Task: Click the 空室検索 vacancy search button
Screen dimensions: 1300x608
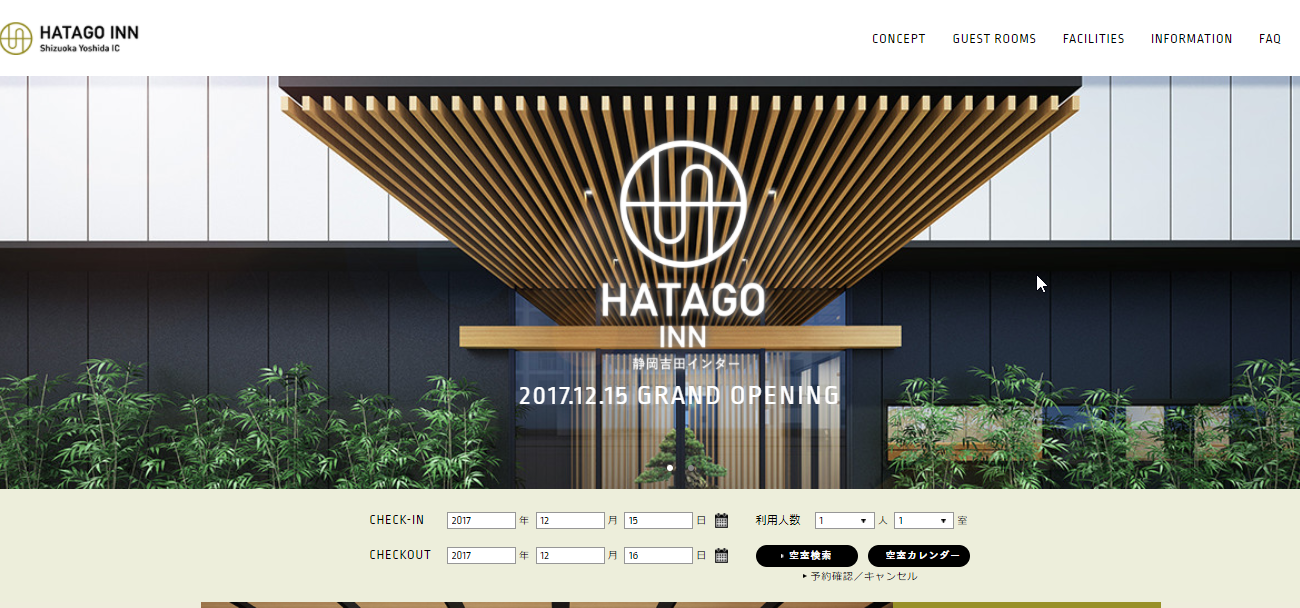Action: click(807, 556)
